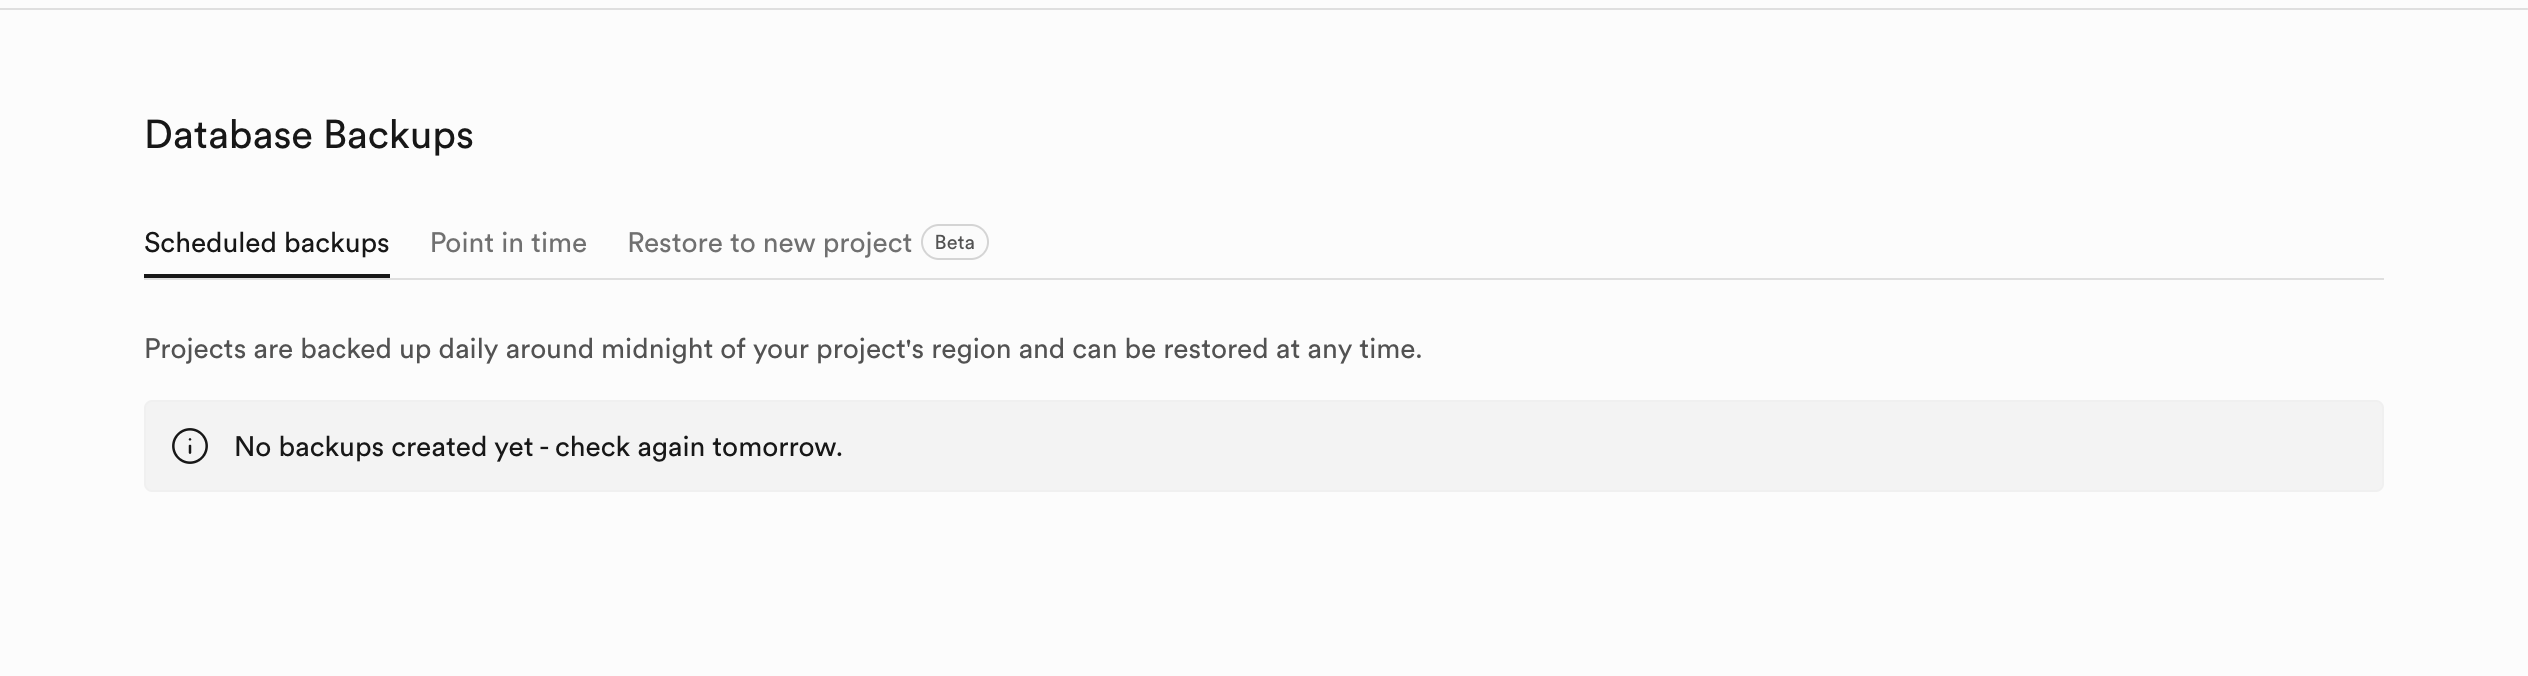Click the word 'tomorrow' in the notice
Viewport: 2528px width, 676px height.
(775, 447)
